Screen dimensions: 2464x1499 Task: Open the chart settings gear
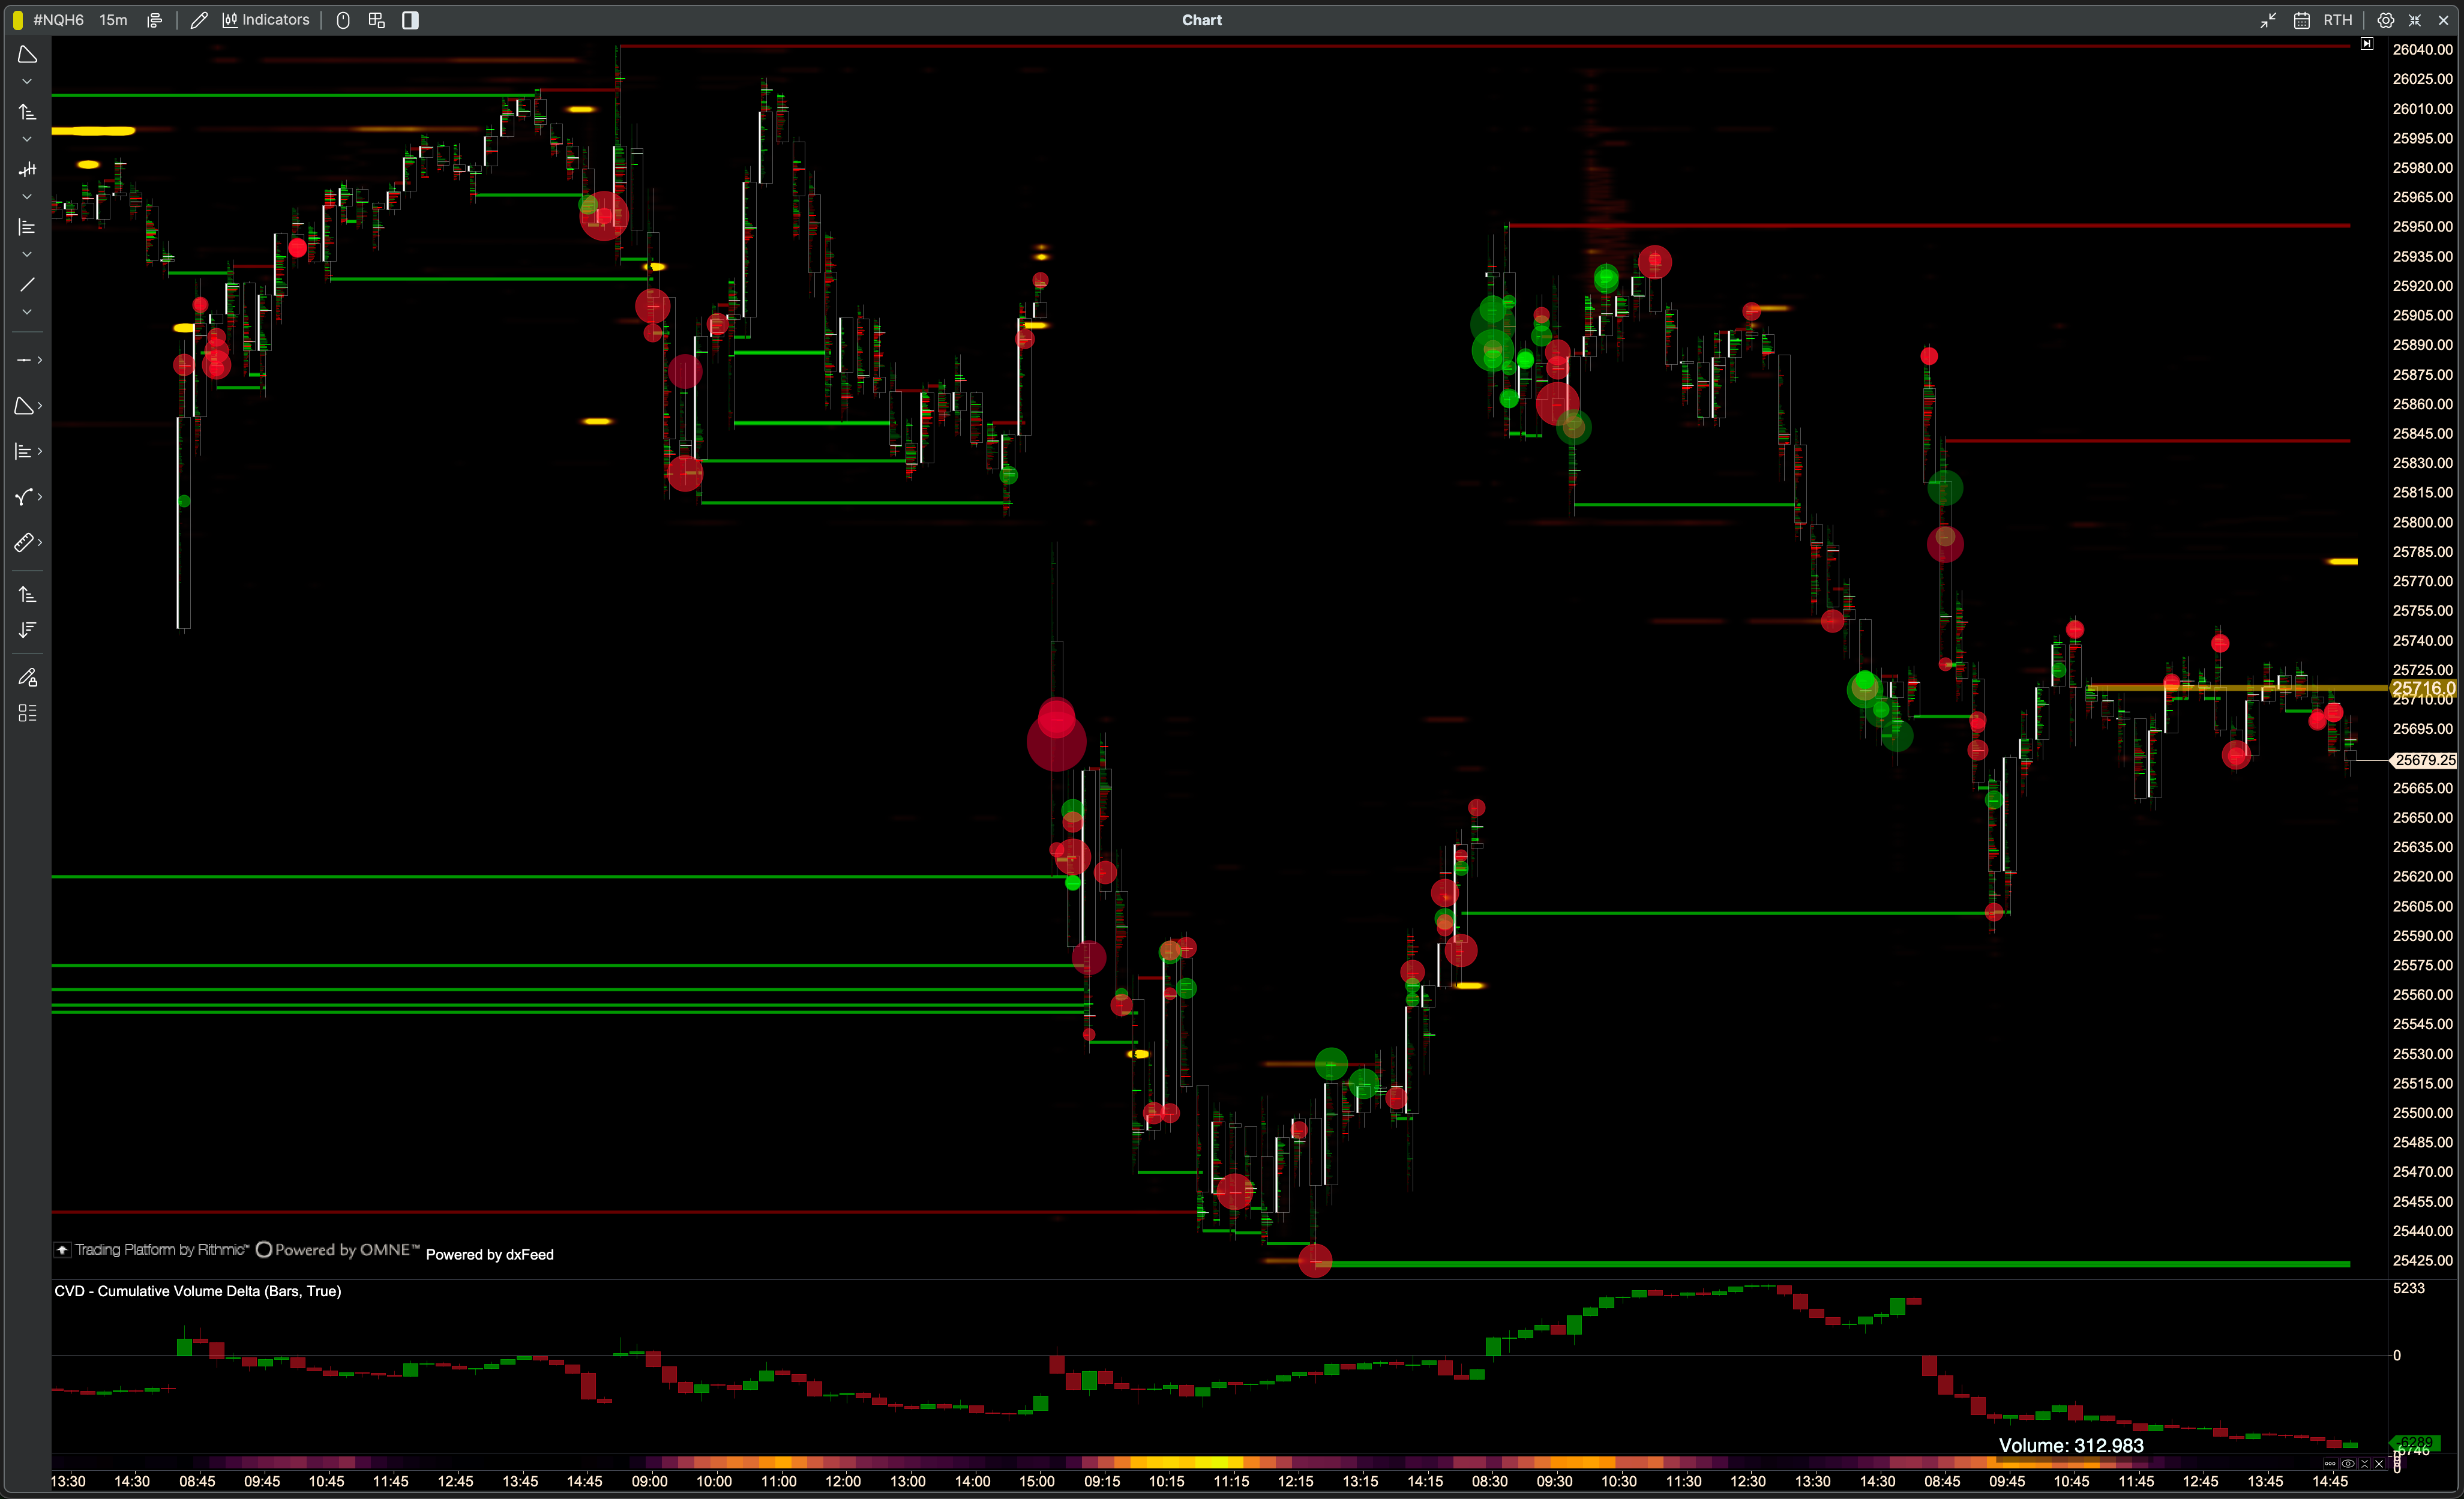2385,20
